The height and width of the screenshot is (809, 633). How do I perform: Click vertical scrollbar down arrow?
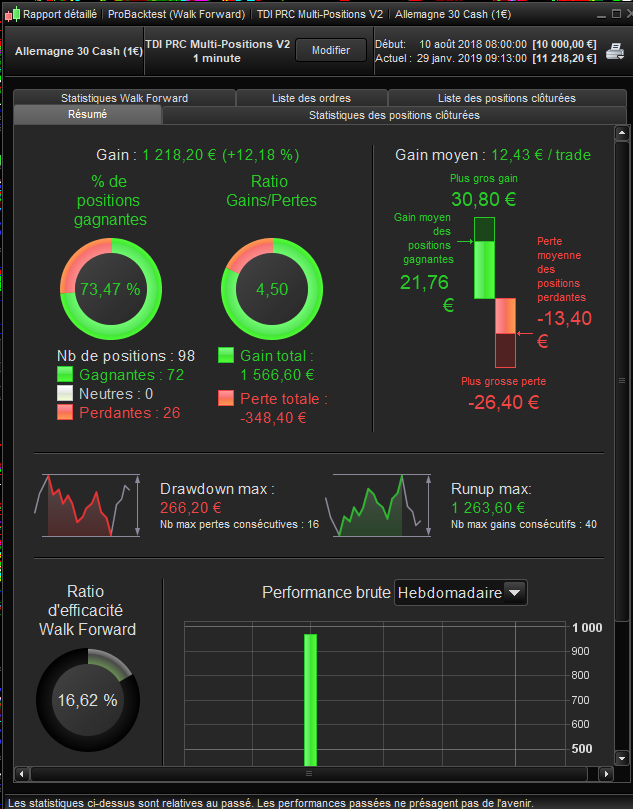tap(622, 758)
